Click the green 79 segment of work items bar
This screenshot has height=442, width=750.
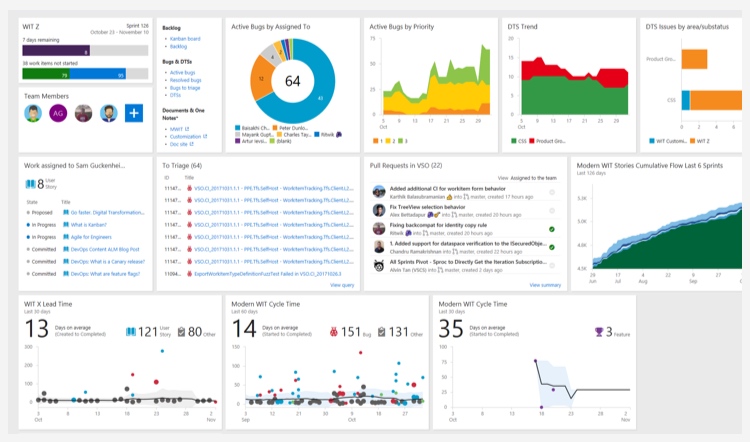(x=46, y=74)
